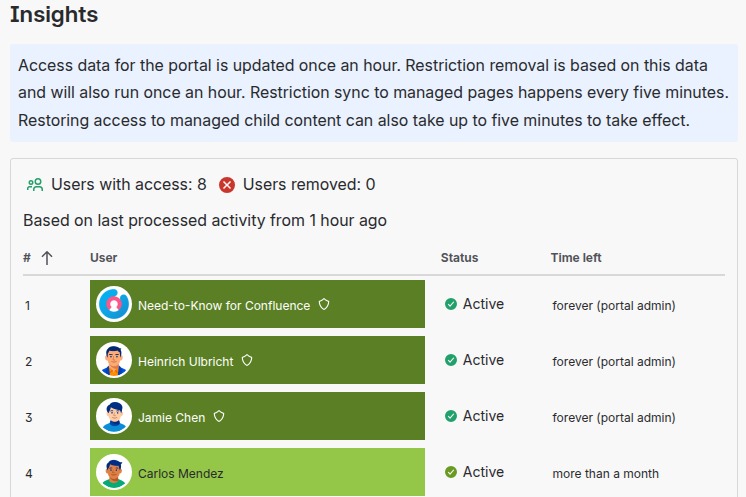
Task: Click row number 4
Action: click(x=29, y=474)
